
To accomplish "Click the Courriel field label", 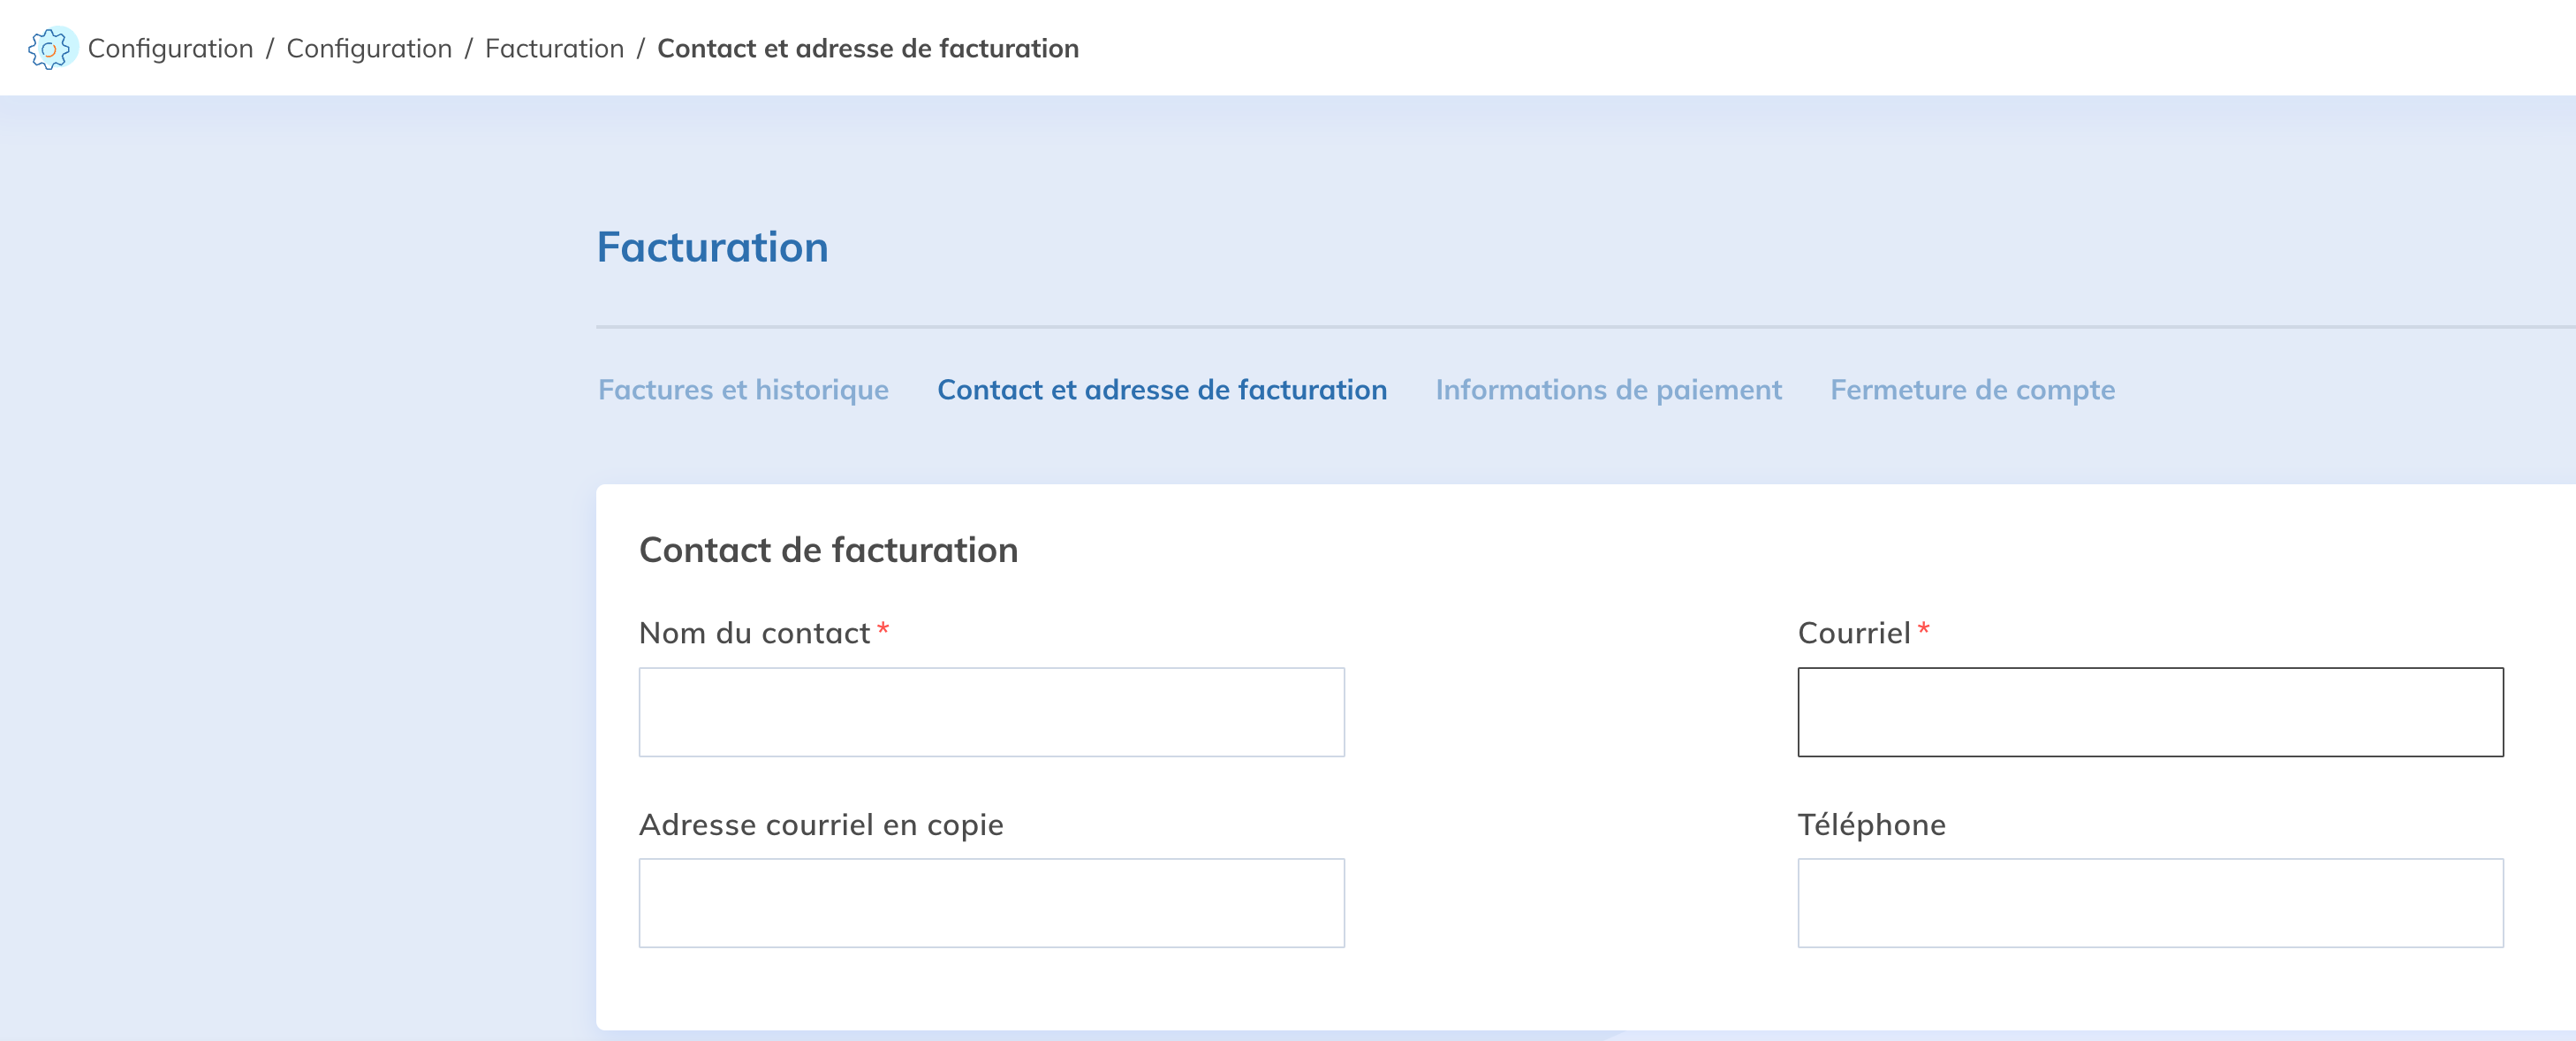I will 1853,633.
